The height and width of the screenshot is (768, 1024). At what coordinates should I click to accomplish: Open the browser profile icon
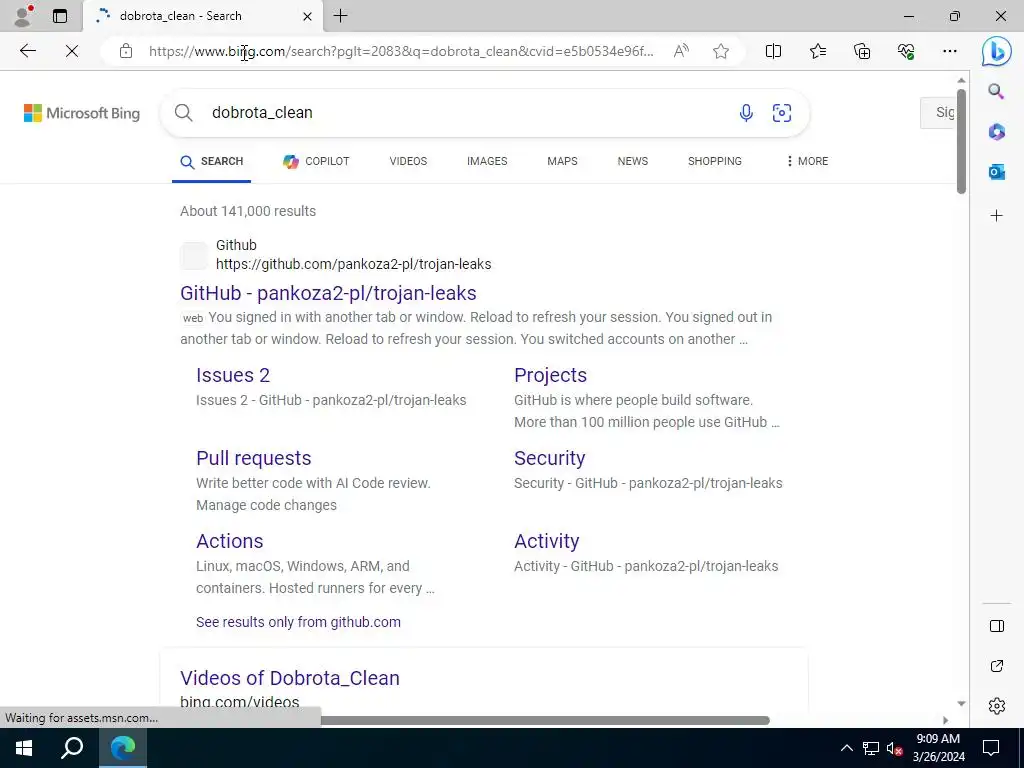(24, 16)
